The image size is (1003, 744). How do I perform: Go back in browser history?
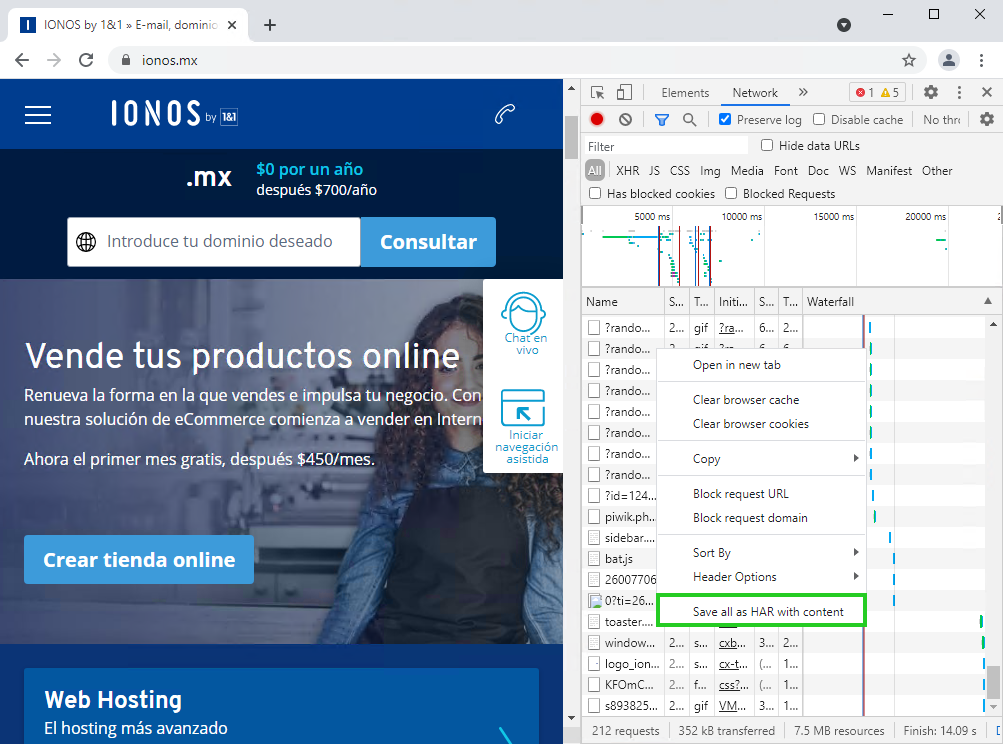[x=22, y=60]
